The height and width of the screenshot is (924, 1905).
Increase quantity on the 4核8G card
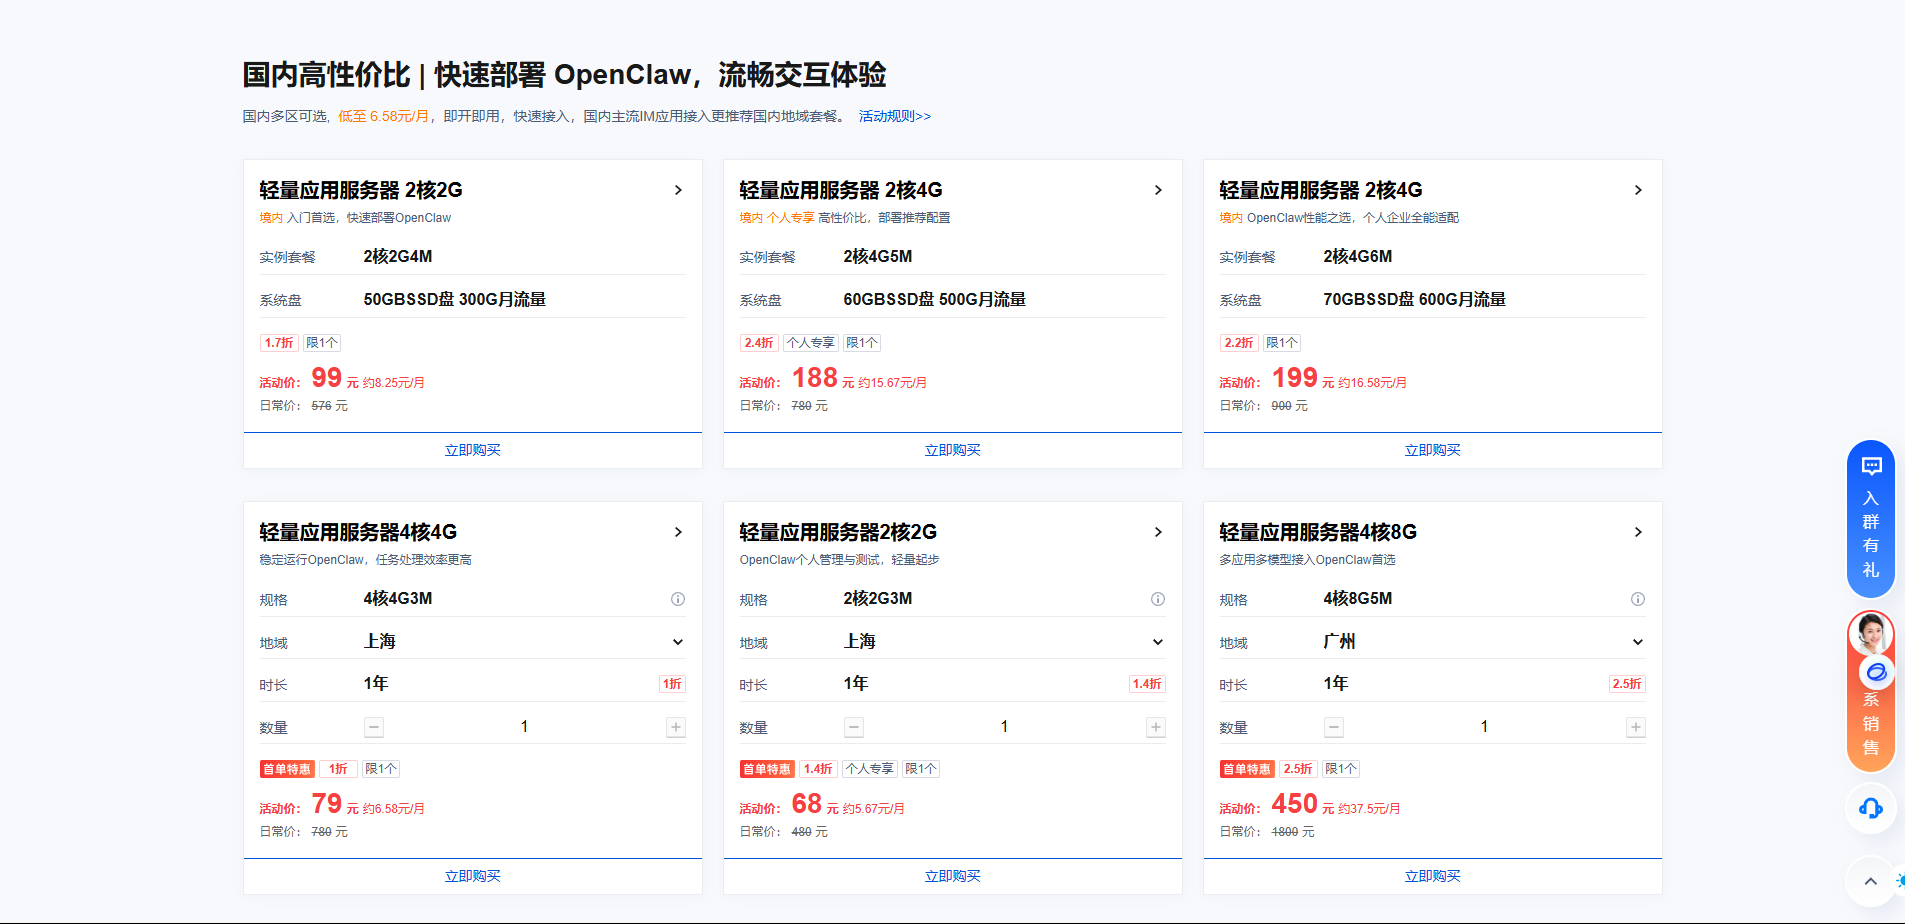pos(1635,727)
